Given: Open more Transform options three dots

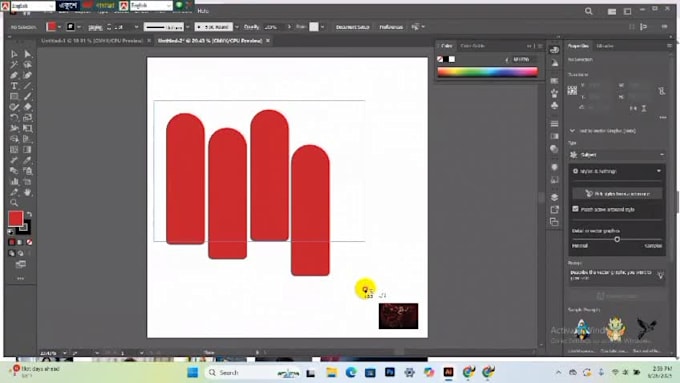Looking at the screenshot, I should click(662, 117).
